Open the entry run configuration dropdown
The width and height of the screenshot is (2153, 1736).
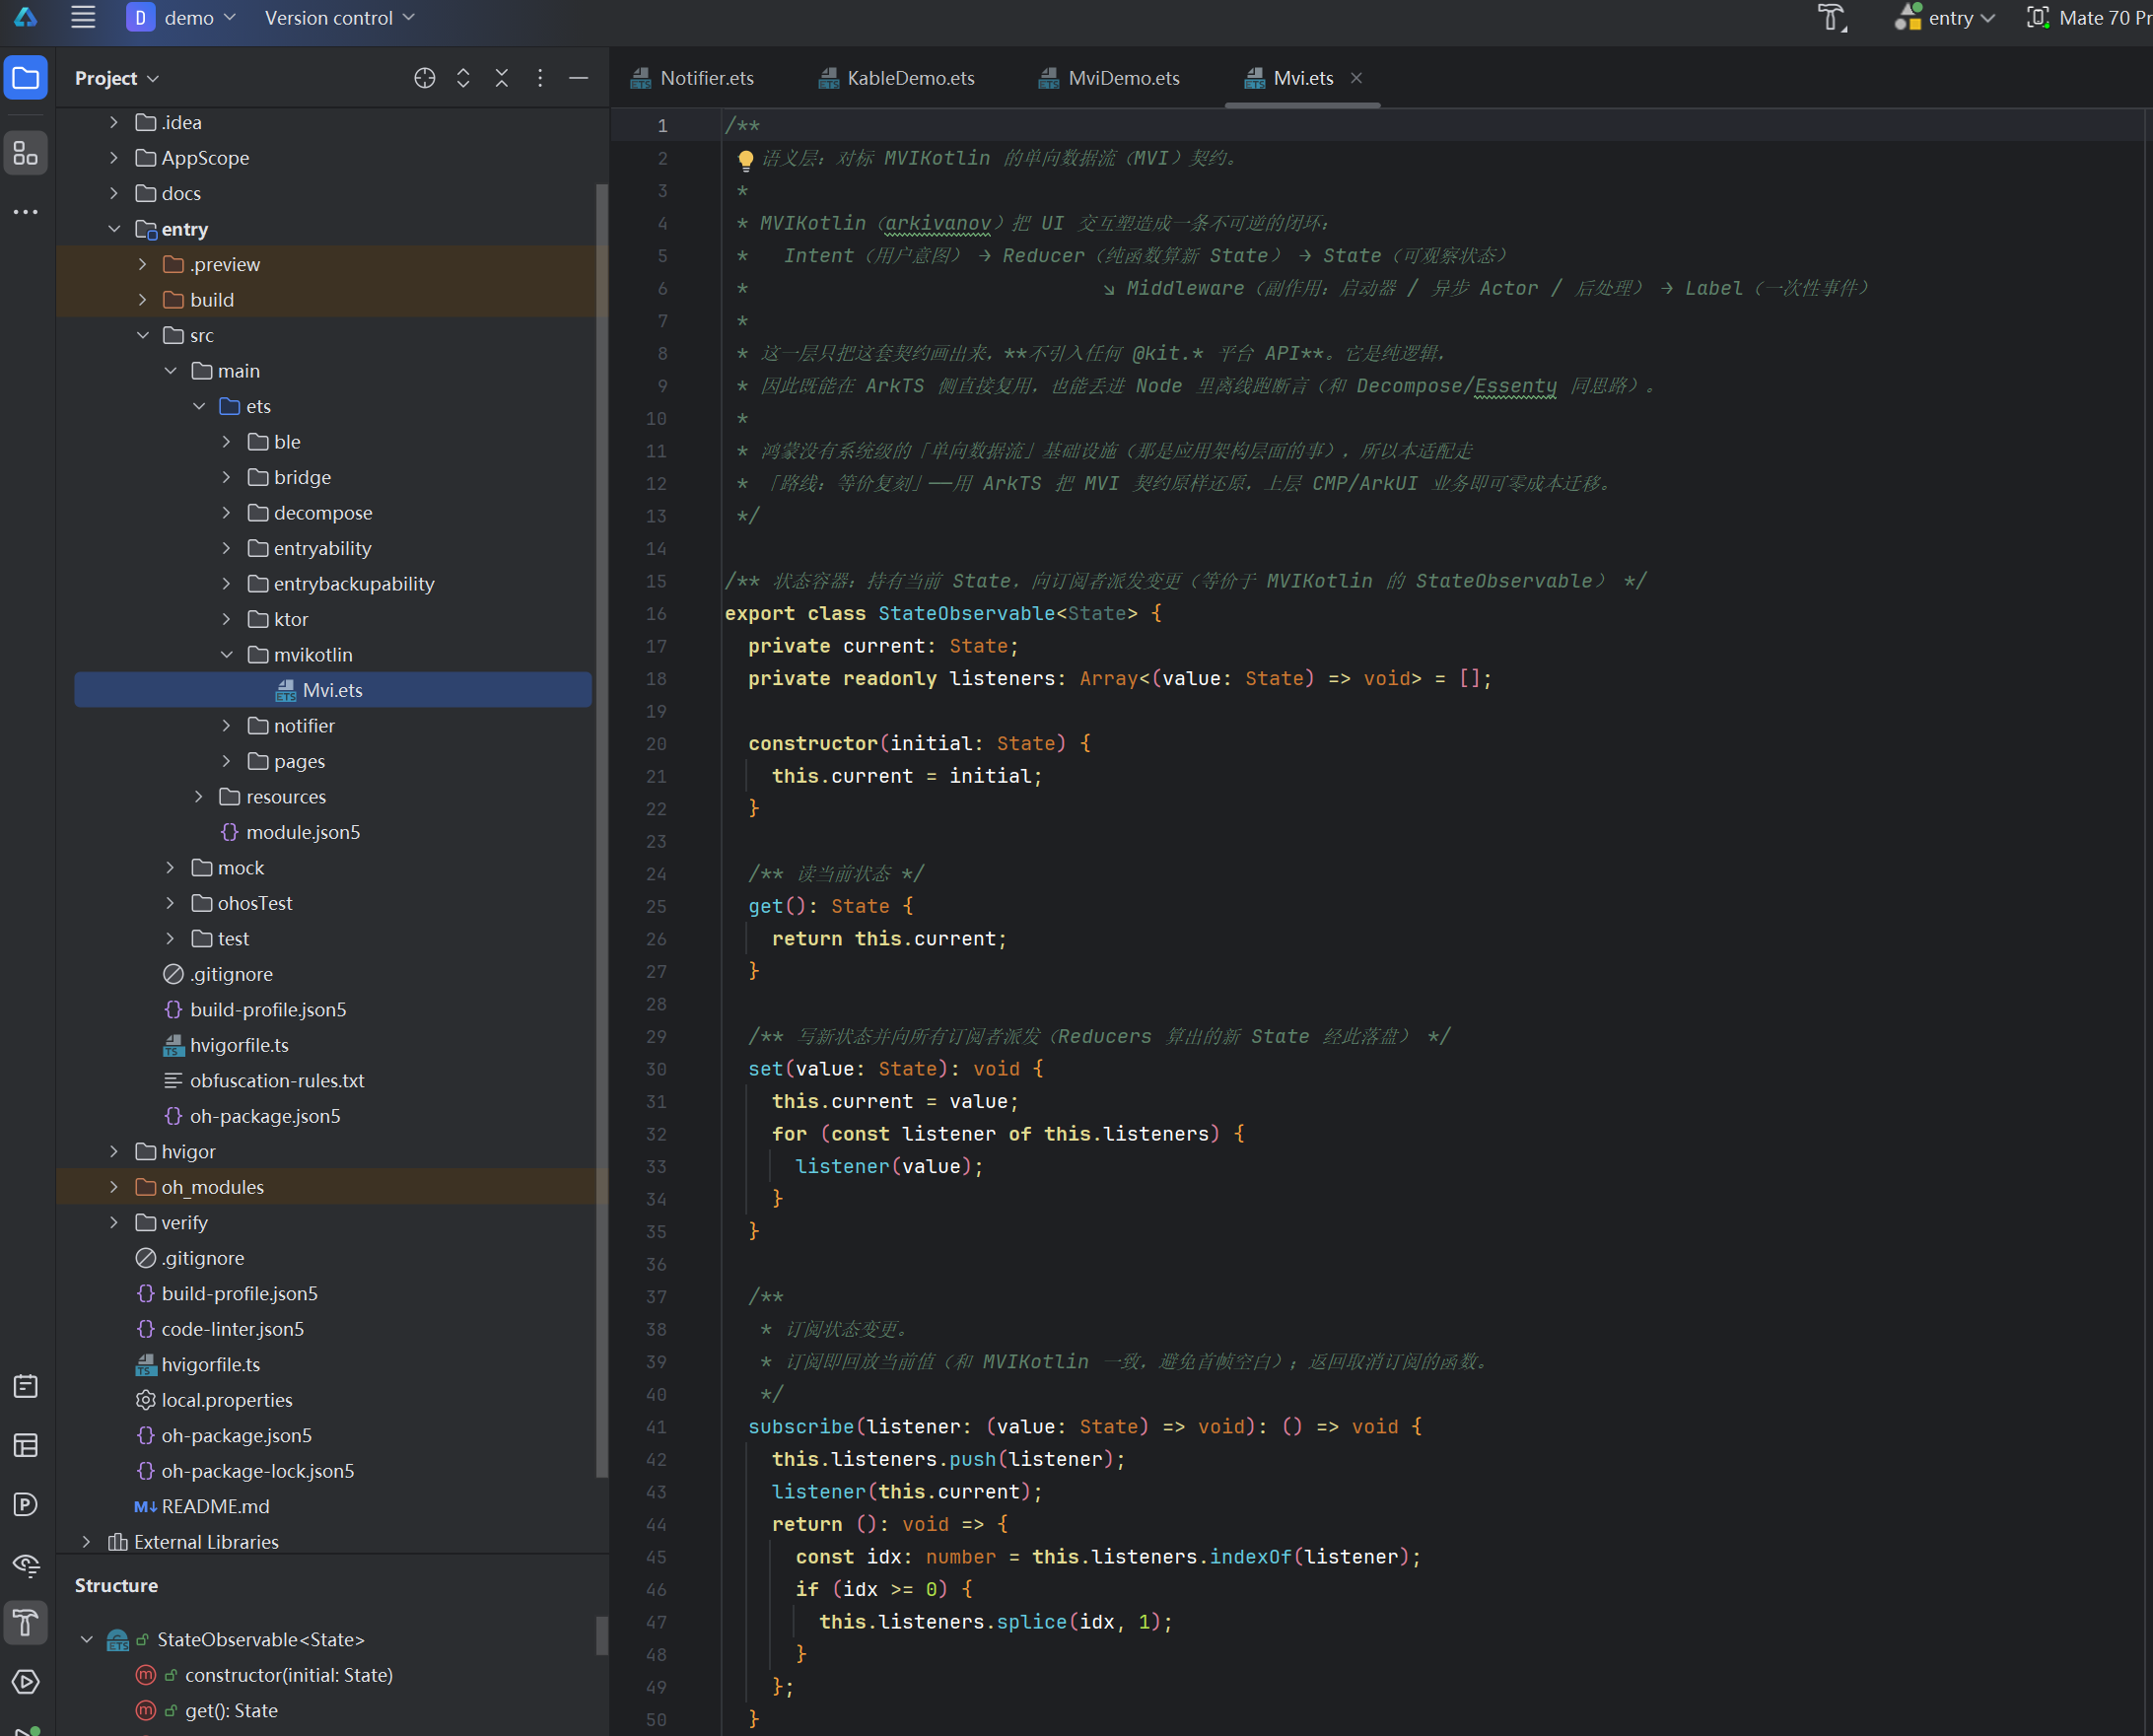pos(1943,18)
